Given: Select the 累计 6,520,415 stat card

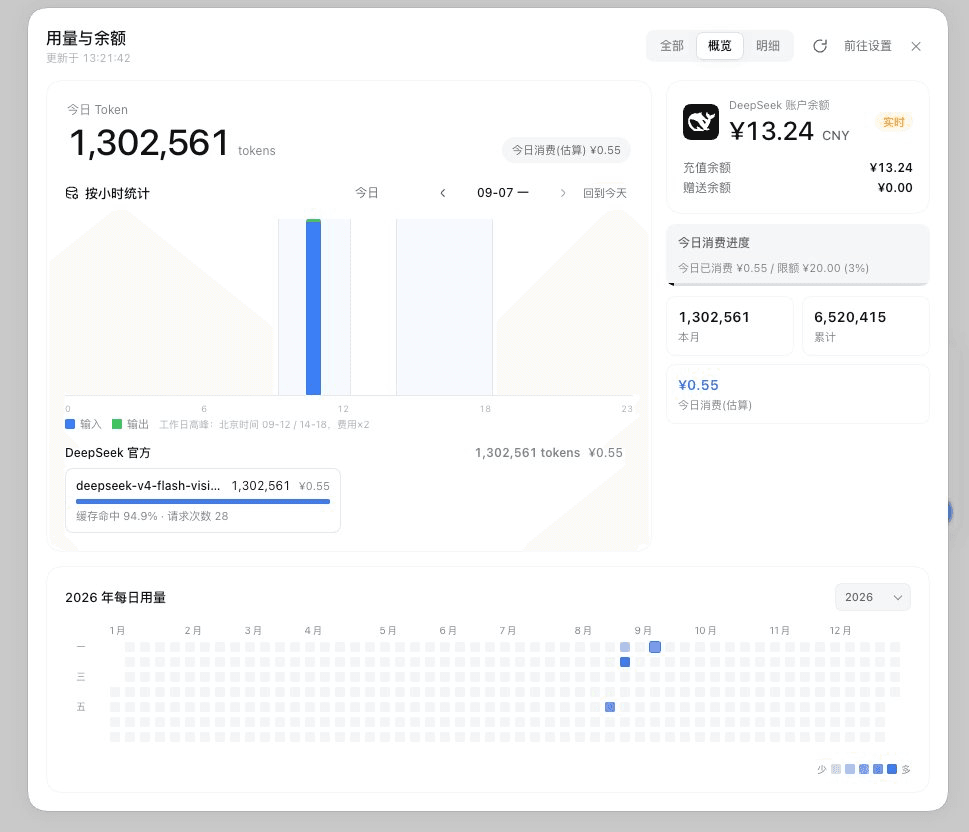Looking at the screenshot, I should tap(865, 326).
